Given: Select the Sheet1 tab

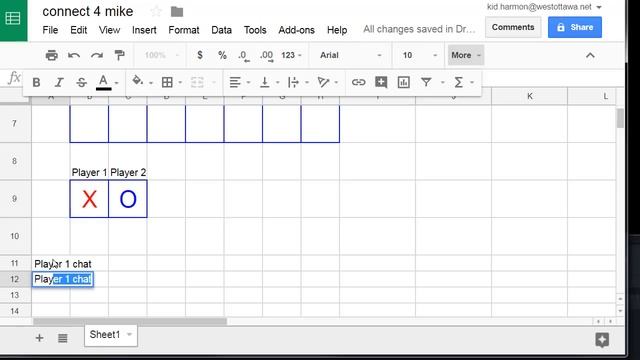Looking at the screenshot, I should (111, 335).
